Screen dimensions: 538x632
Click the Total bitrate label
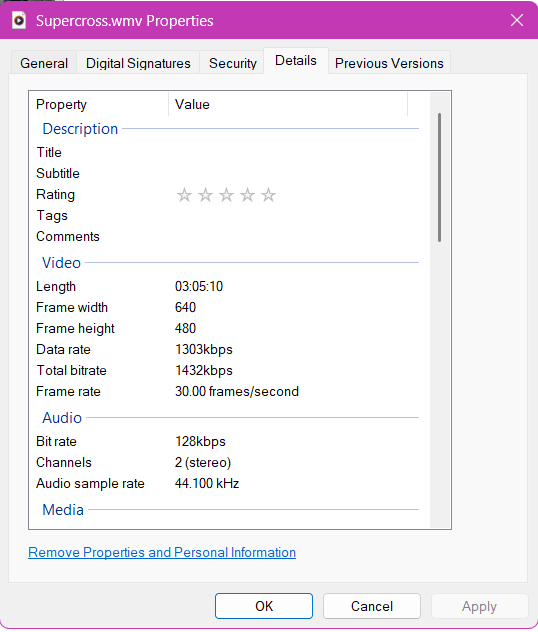(71, 370)
